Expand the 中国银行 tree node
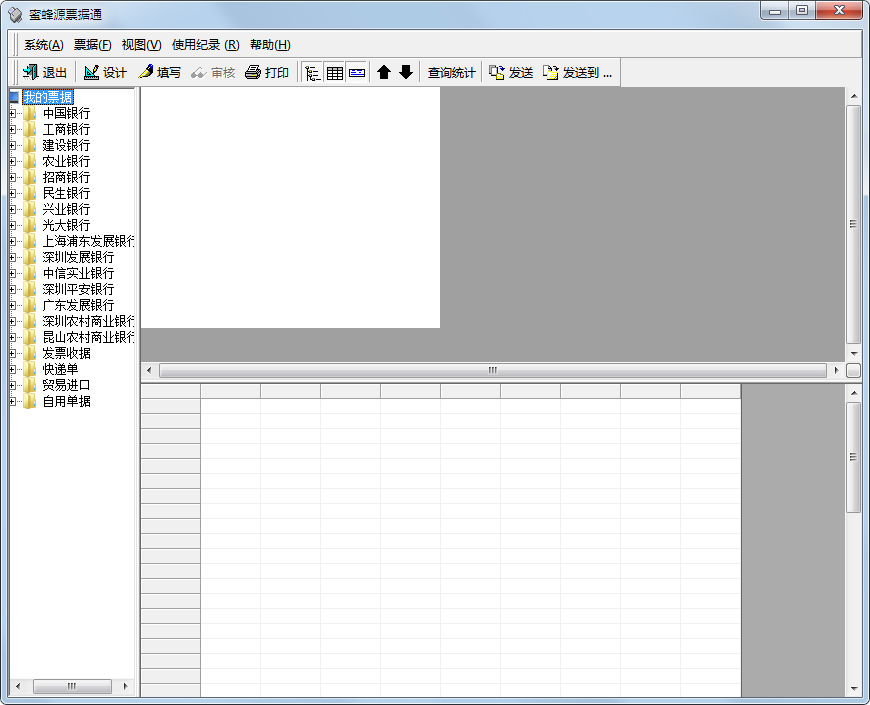Image resolution: width=870 pixels, height=705 pixels. pyautogui.click(x=10, y=113)
